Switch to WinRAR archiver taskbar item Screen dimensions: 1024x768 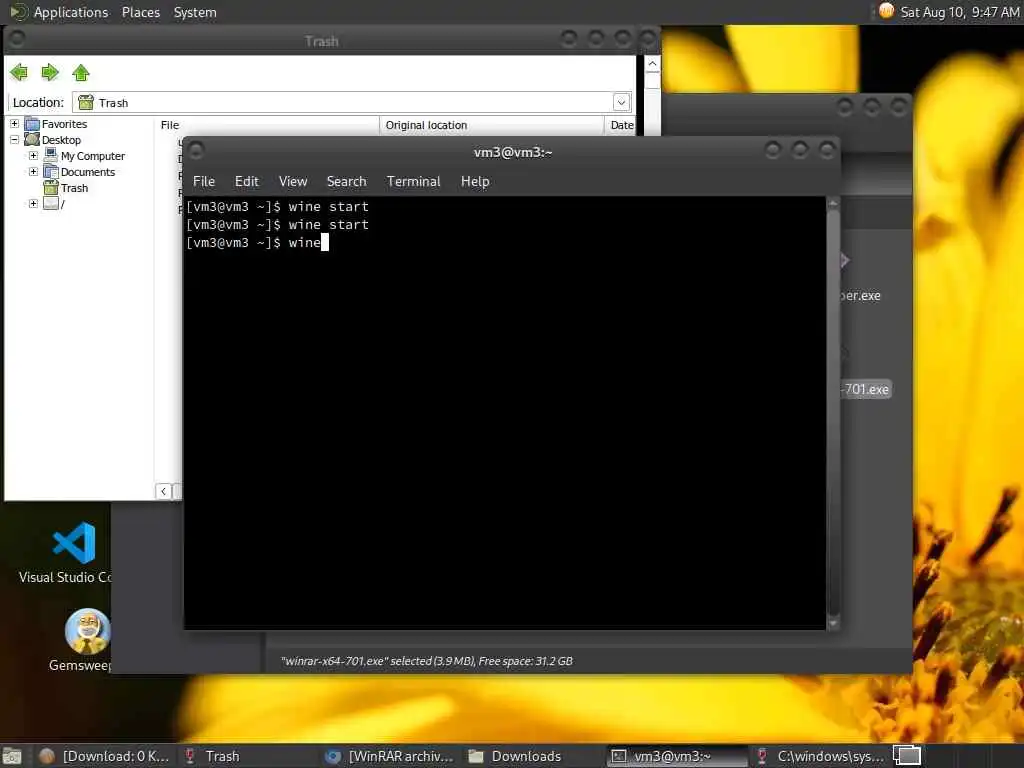click(x=391, y=756)
